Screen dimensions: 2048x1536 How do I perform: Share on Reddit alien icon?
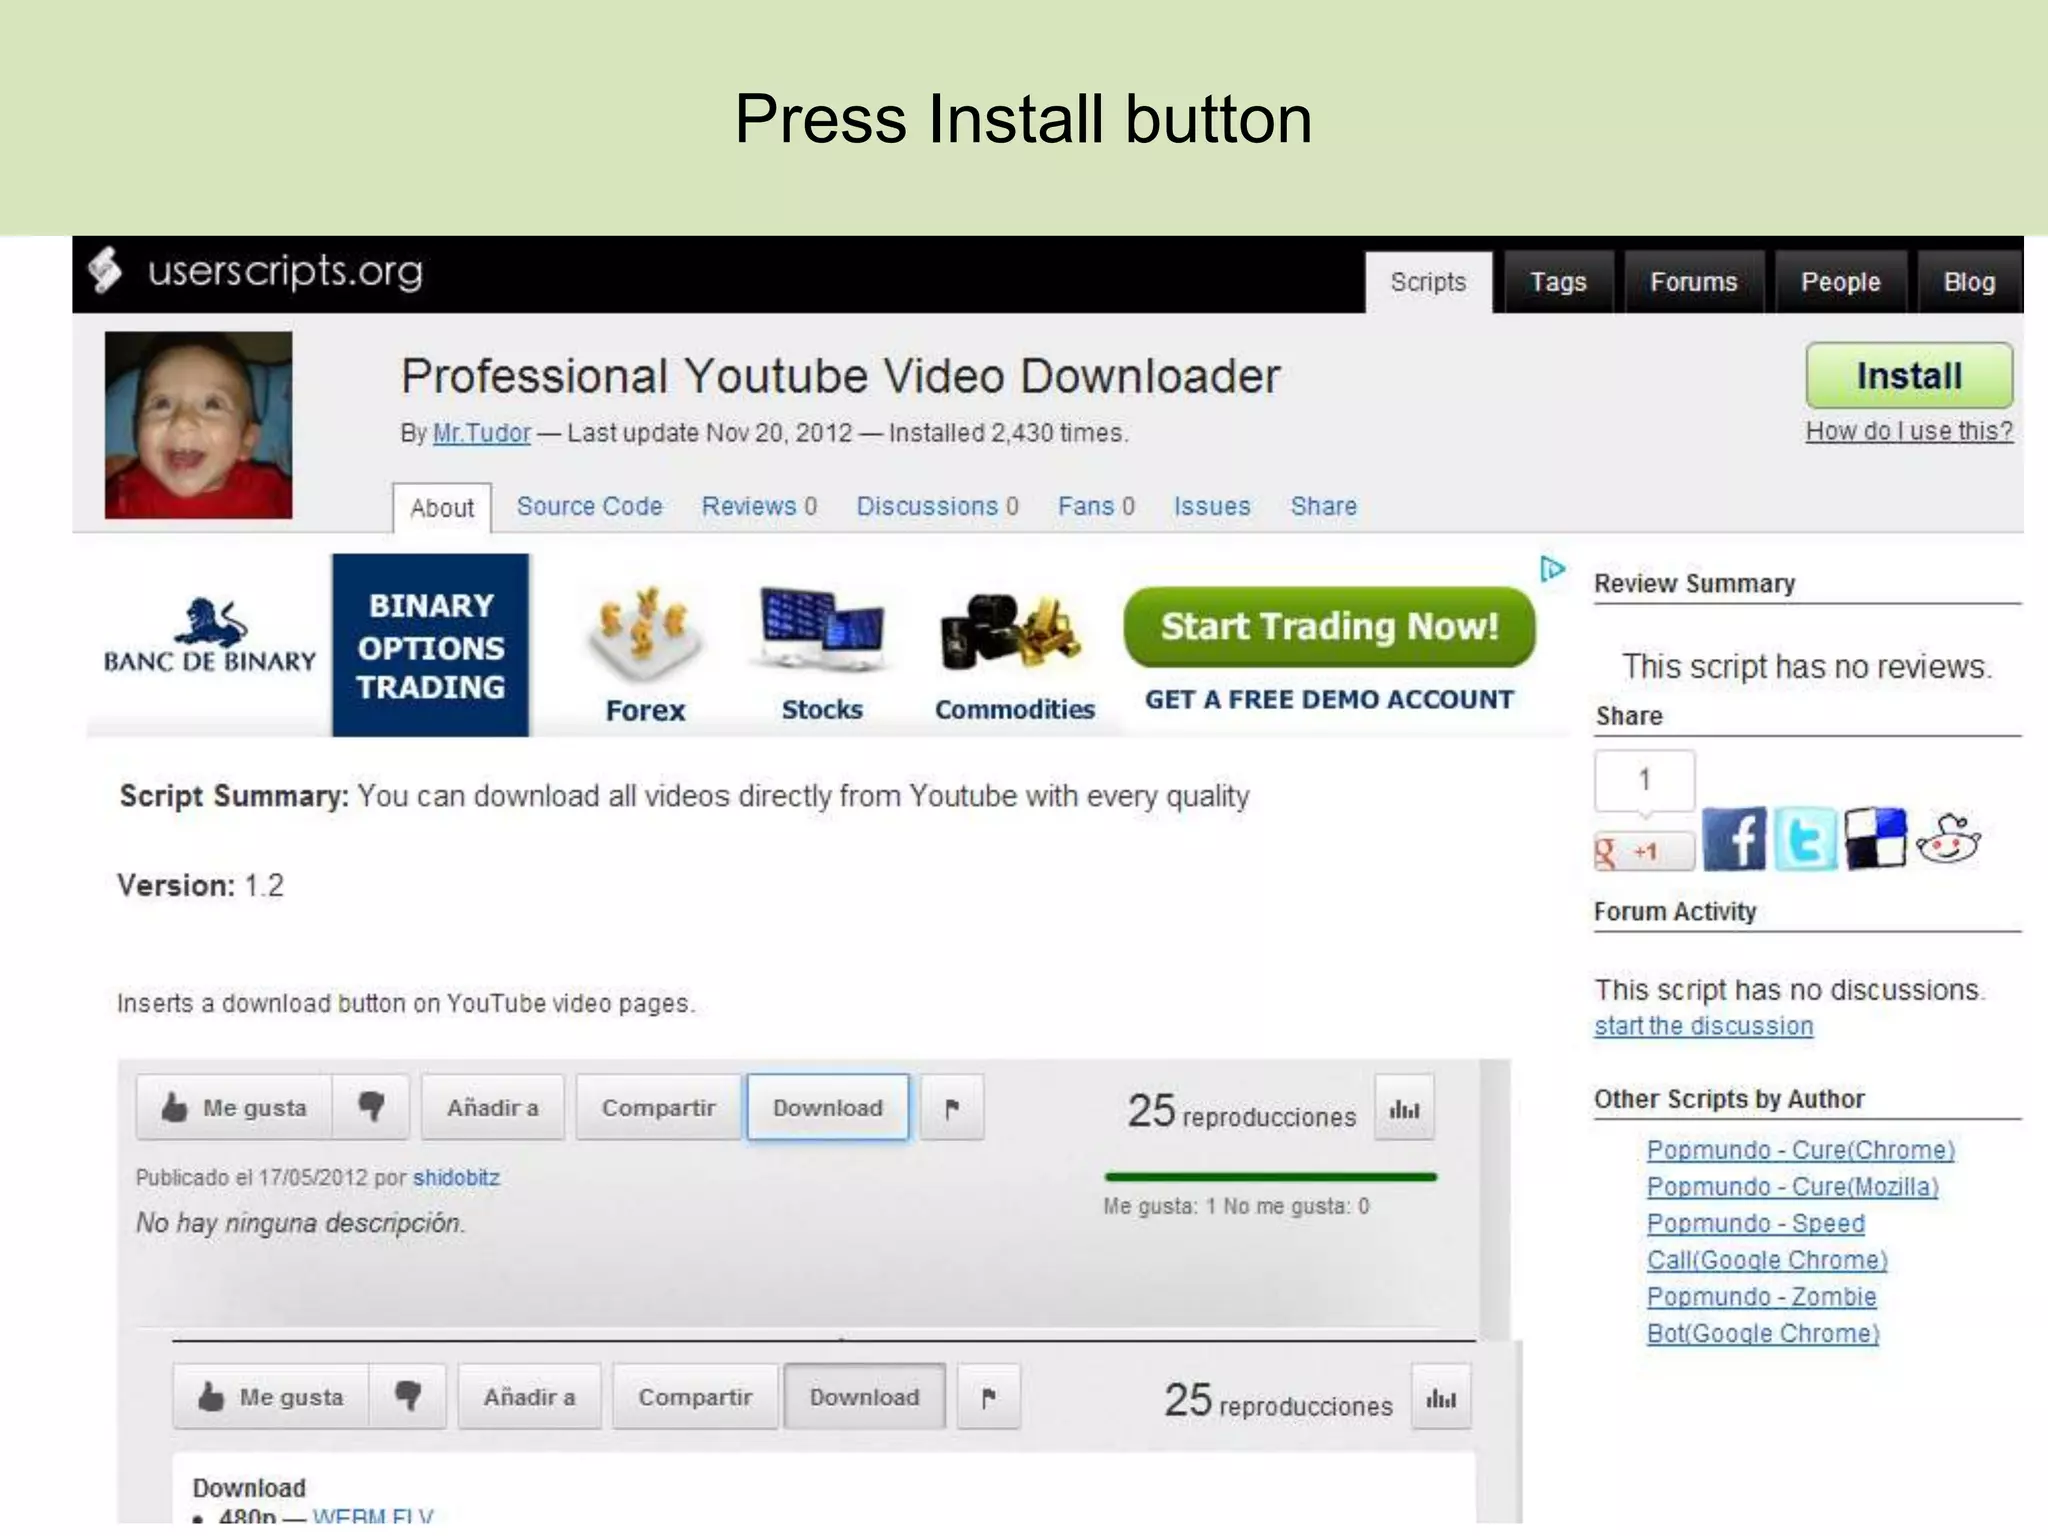[1948, 838]
